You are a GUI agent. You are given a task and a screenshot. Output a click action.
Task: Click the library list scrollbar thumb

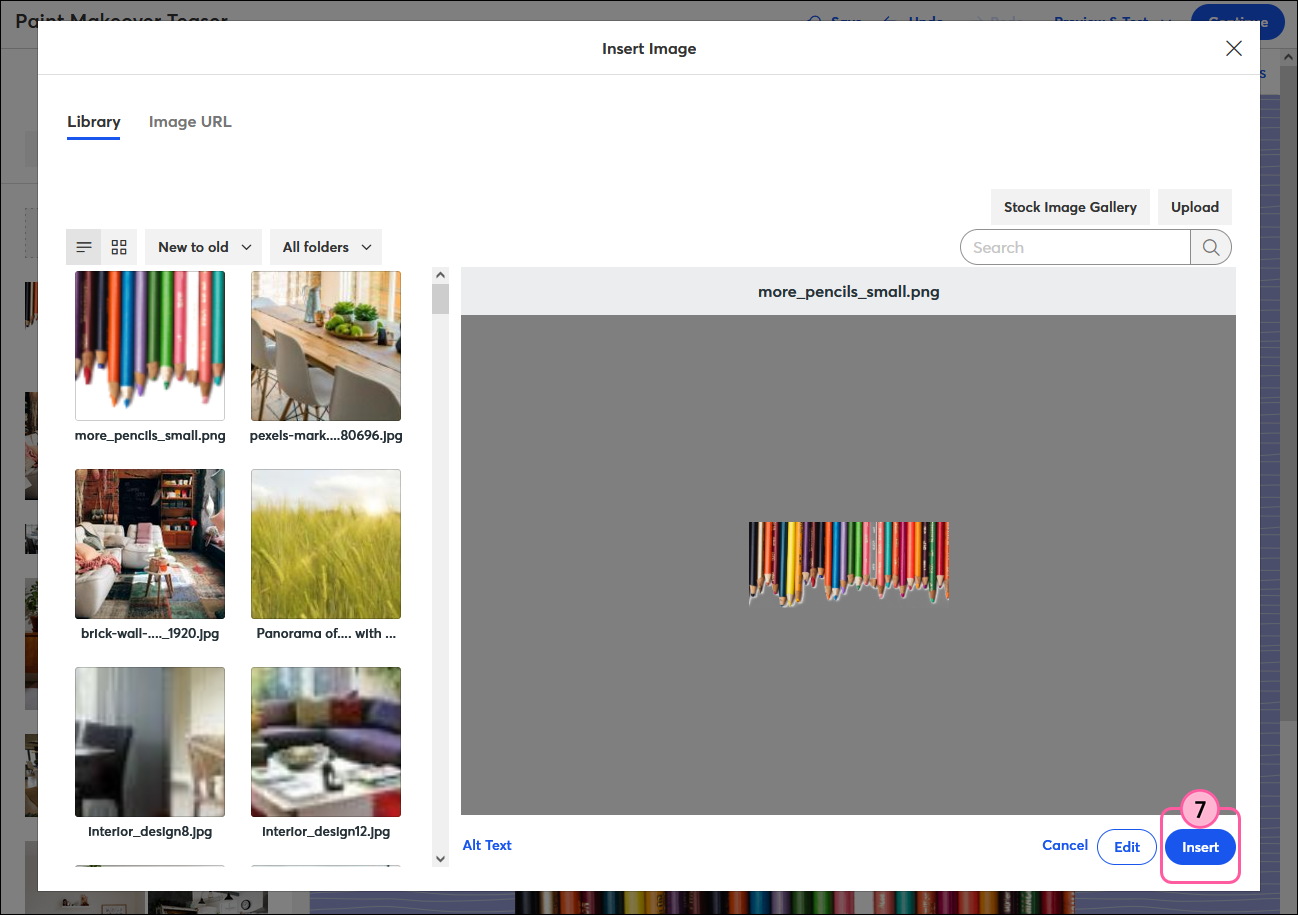click(x=440, y=299)
